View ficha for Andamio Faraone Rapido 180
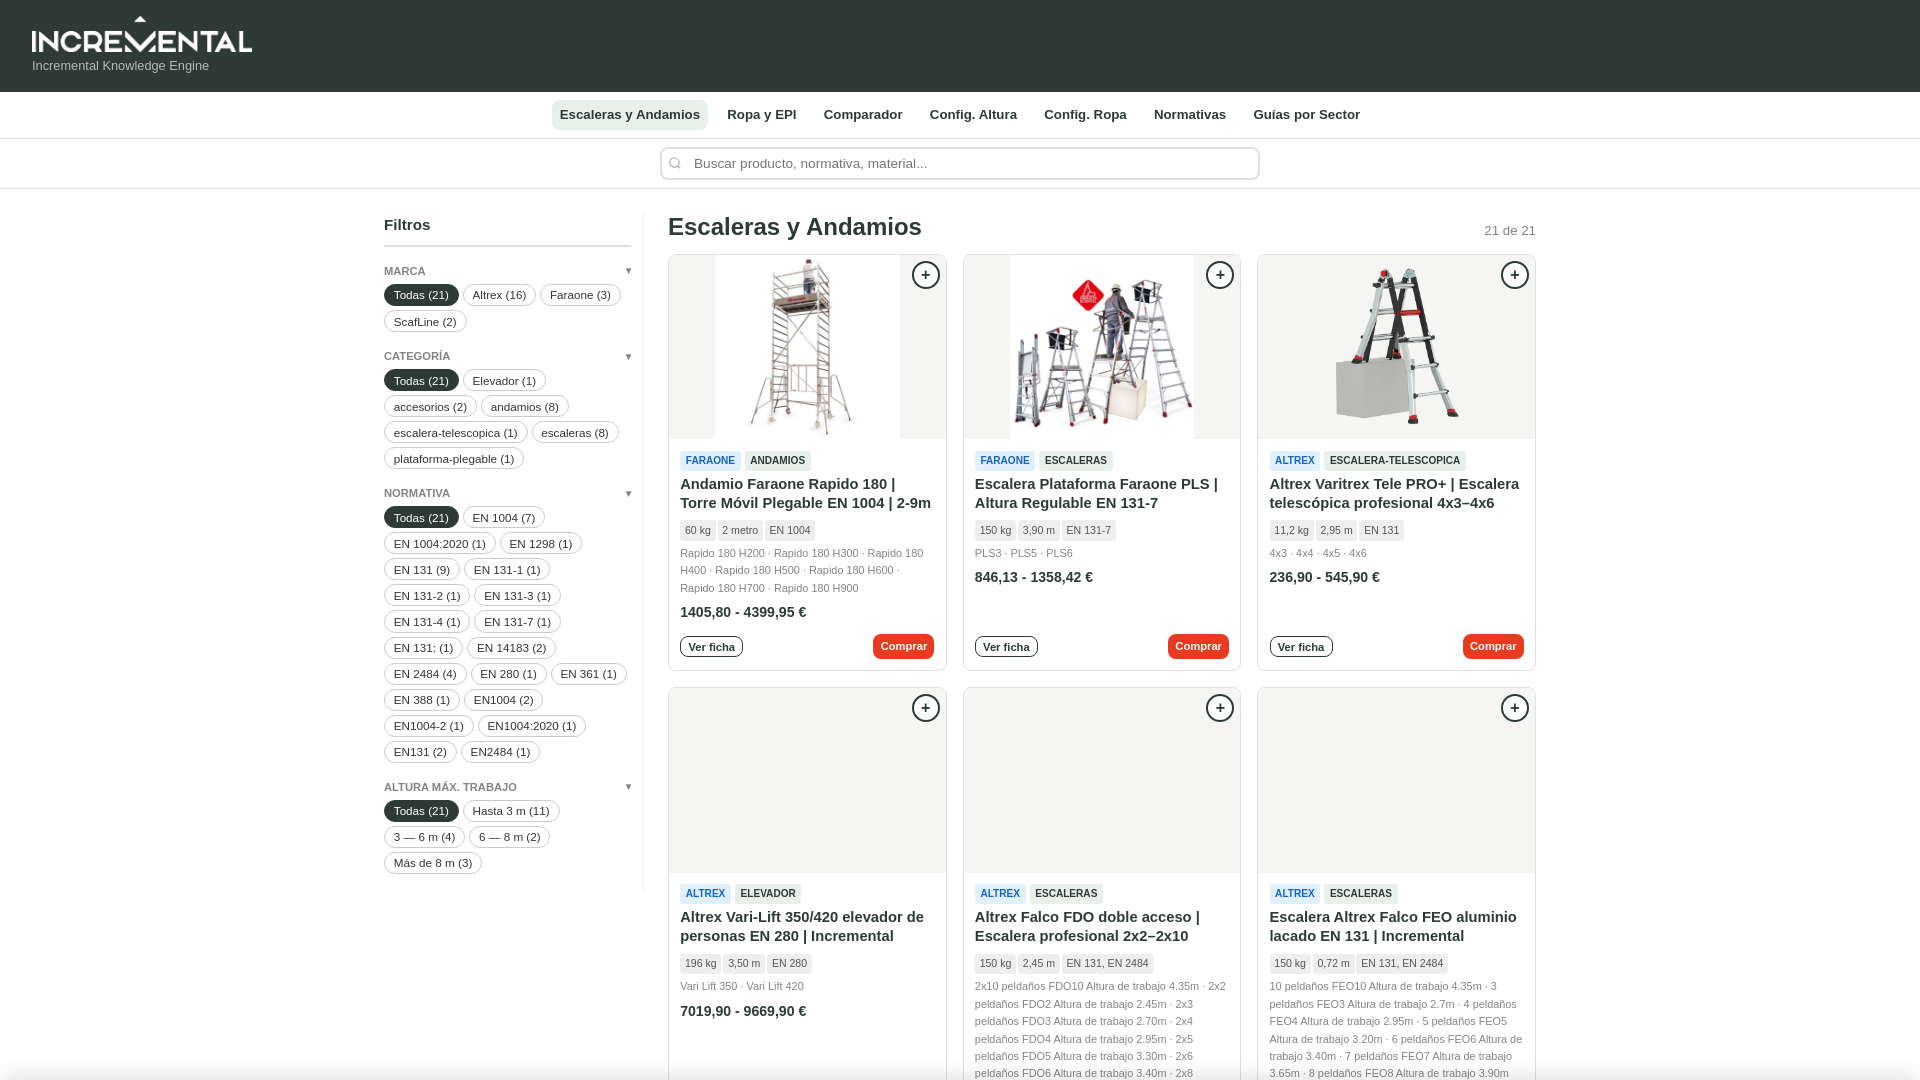 pyautogui.click(x=711, y=647)
